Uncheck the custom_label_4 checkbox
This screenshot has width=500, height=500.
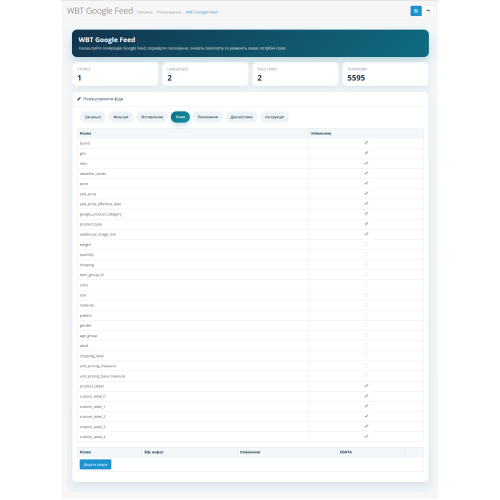click(x=366, y=436)
